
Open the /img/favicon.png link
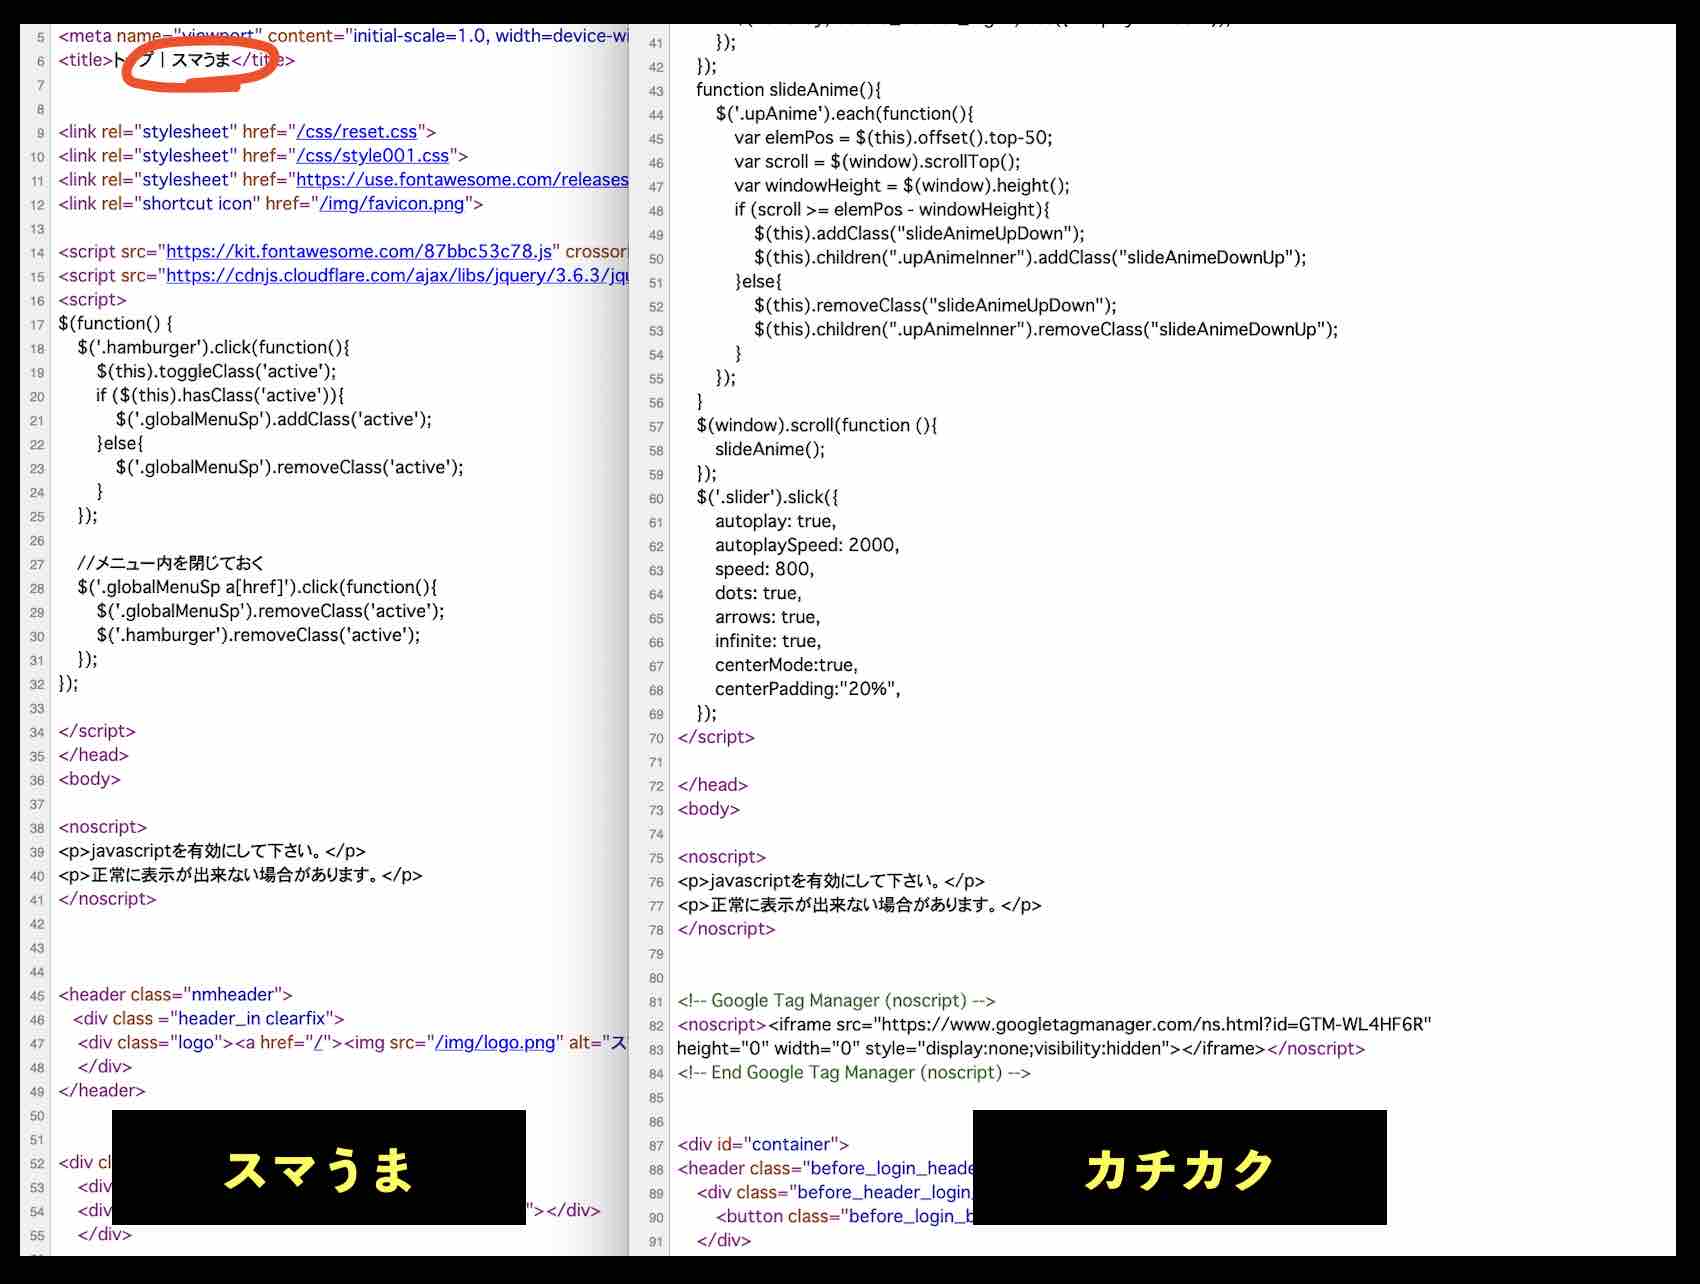pos(392,204)
